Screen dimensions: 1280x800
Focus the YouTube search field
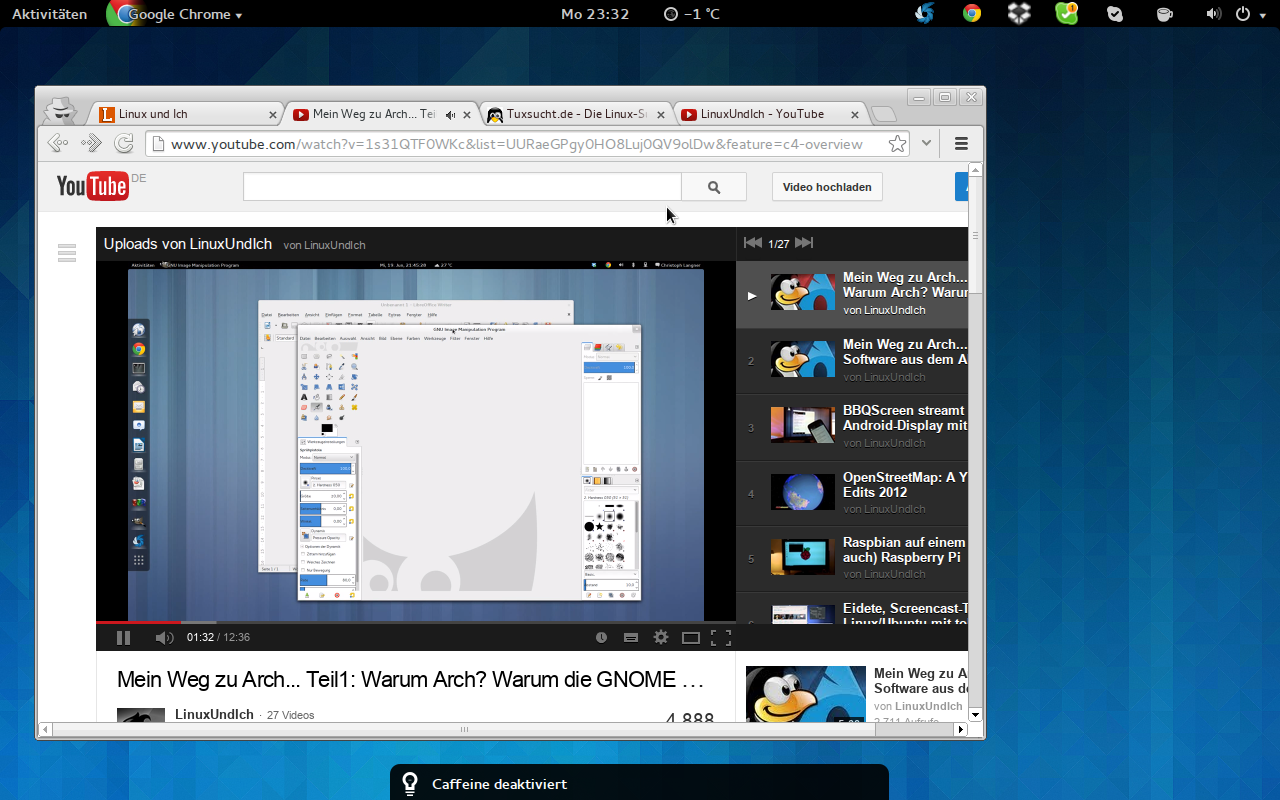pyautogui.click(x=462, y=187)
